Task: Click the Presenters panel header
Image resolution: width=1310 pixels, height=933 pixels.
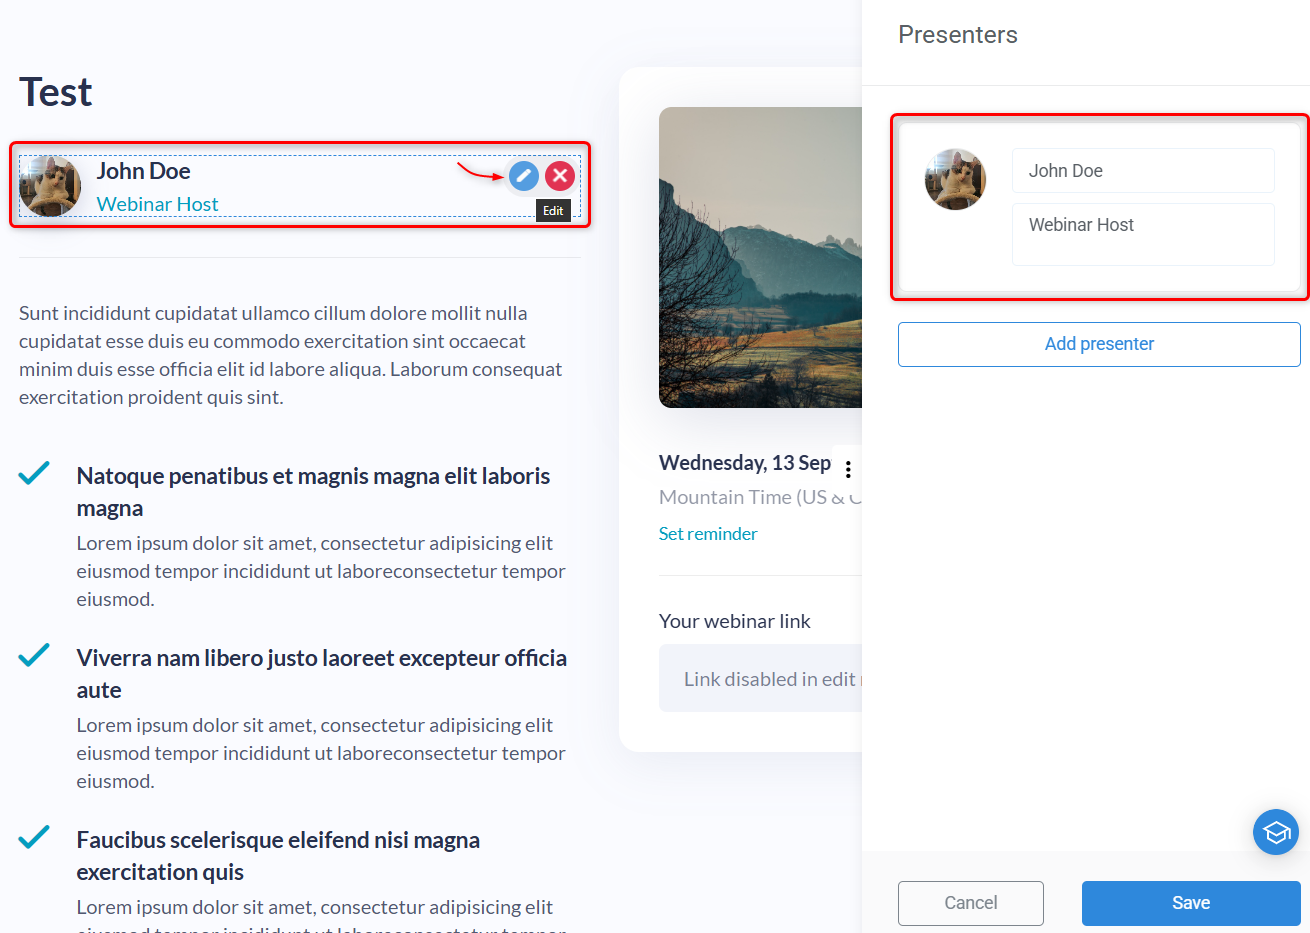Action: point(958,34)
